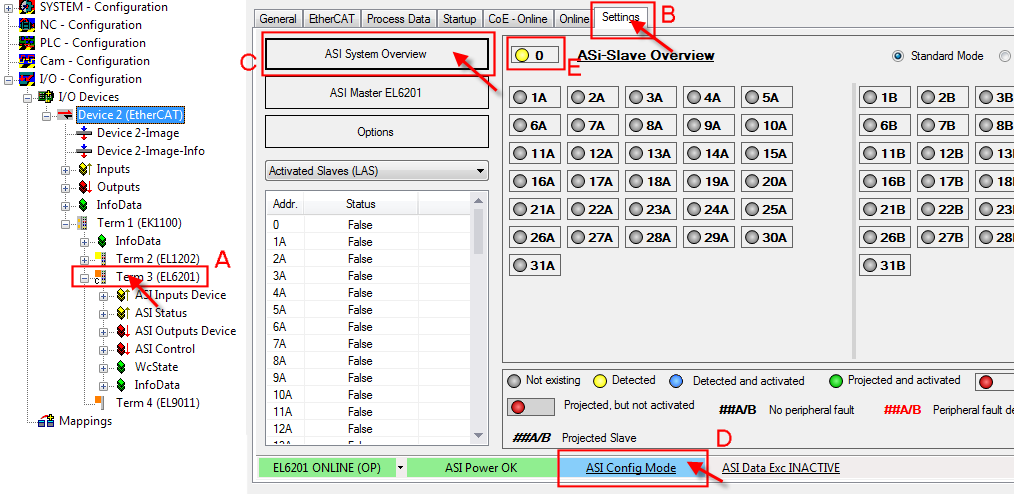Click the WcState green icon

[x=122, y=367]
